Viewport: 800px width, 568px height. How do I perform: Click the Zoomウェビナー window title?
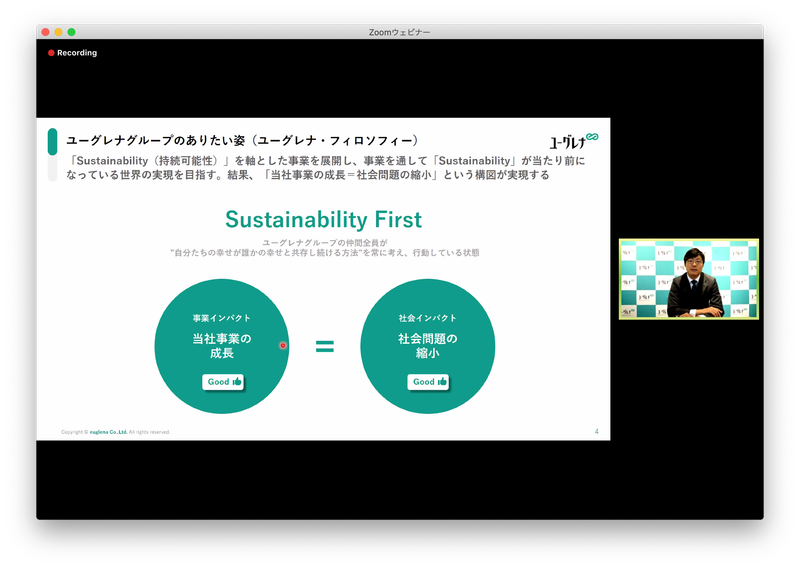(x=399, y=32)
